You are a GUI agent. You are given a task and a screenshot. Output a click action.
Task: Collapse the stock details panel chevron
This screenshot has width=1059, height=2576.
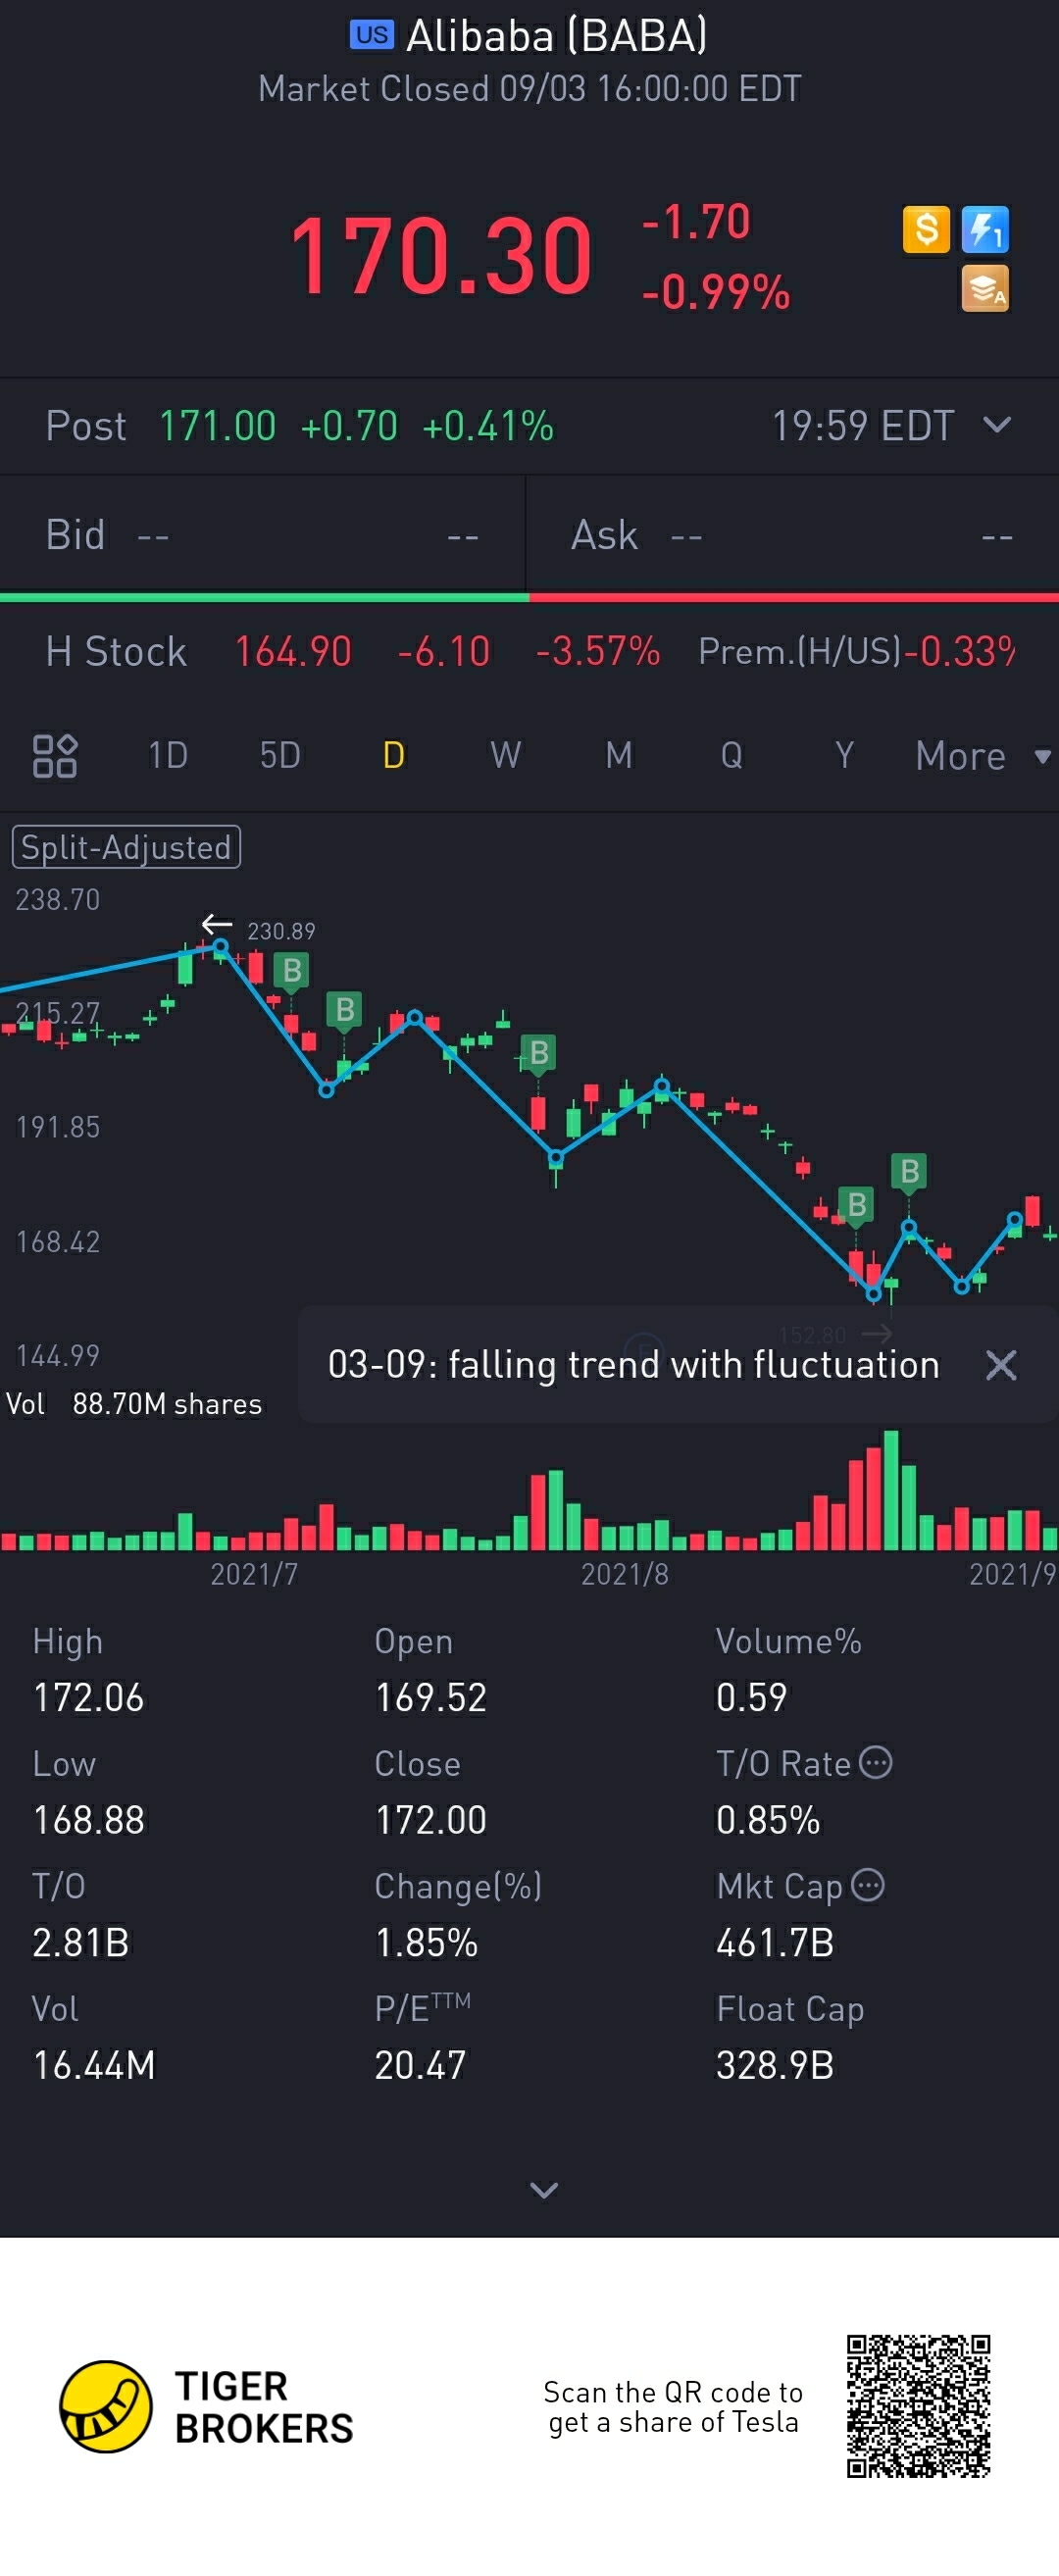pyautogui.click(x=543, y=2191)
